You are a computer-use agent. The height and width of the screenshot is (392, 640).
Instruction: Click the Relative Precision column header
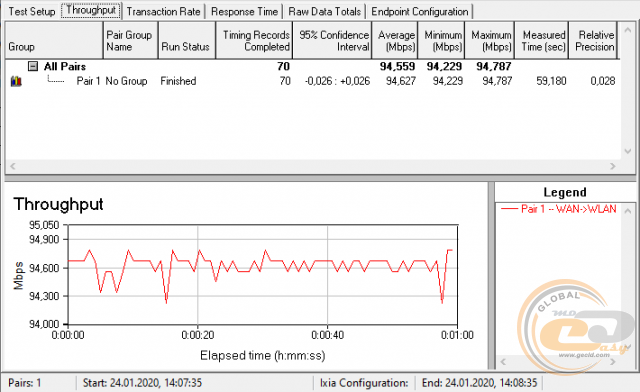coord(593,40)
